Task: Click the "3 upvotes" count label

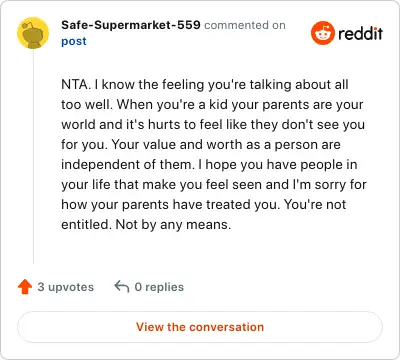Action: (x=66, y=287)
